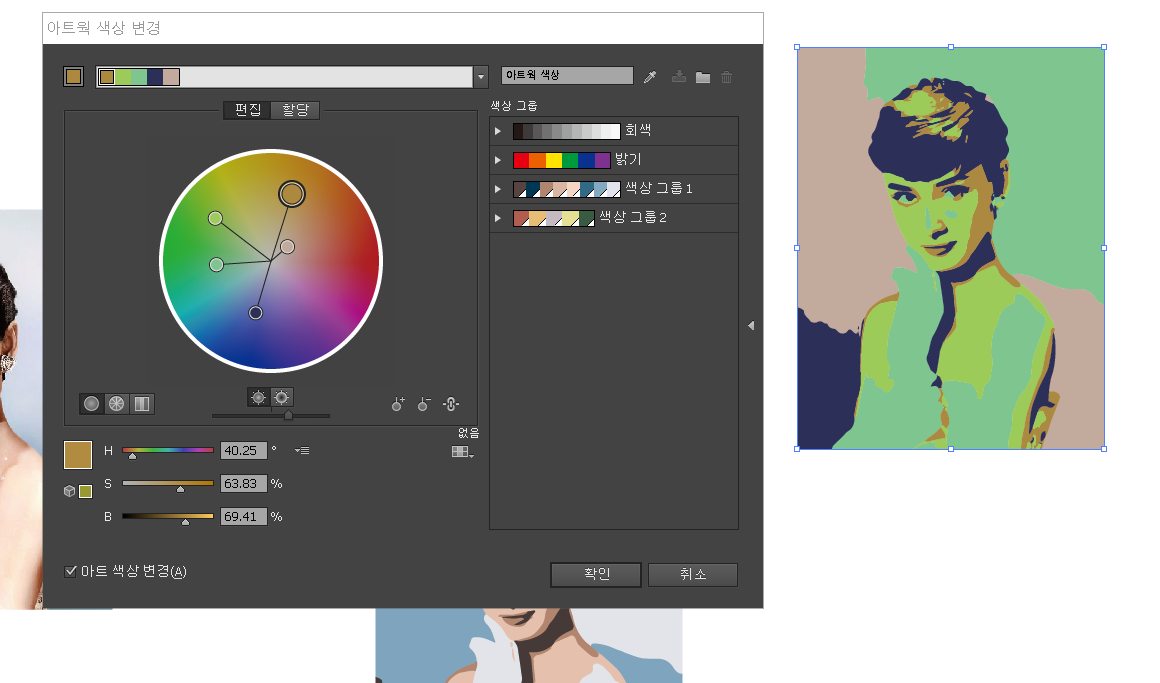Open the color mode menu icon

(x=302, y=450)
